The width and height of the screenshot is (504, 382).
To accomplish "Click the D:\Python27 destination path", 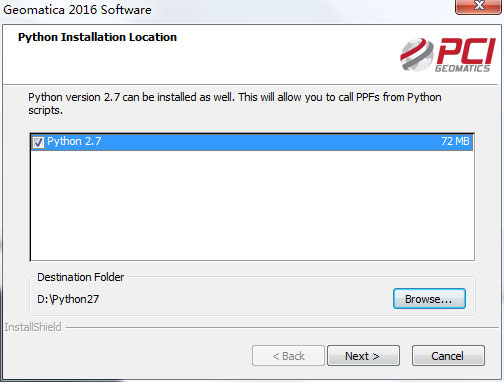I will click(68, 299).
